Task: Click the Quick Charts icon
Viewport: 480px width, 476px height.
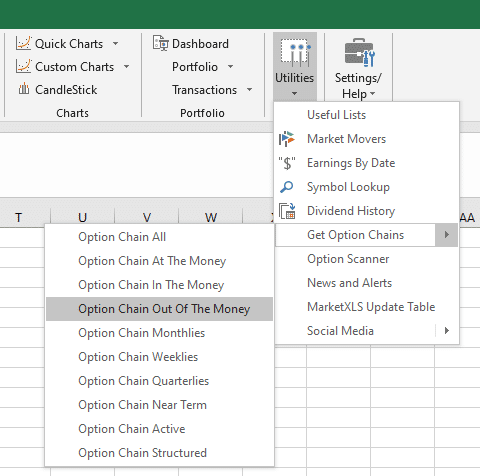Action: pyautogui.click(x=23, y=43)
